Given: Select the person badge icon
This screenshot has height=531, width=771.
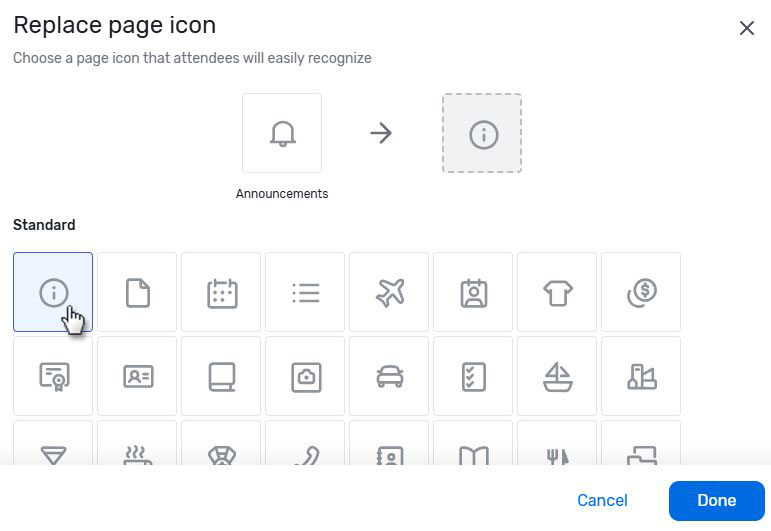Looking at the screenshot, I should pyautogui.click(x=473, y=292).
